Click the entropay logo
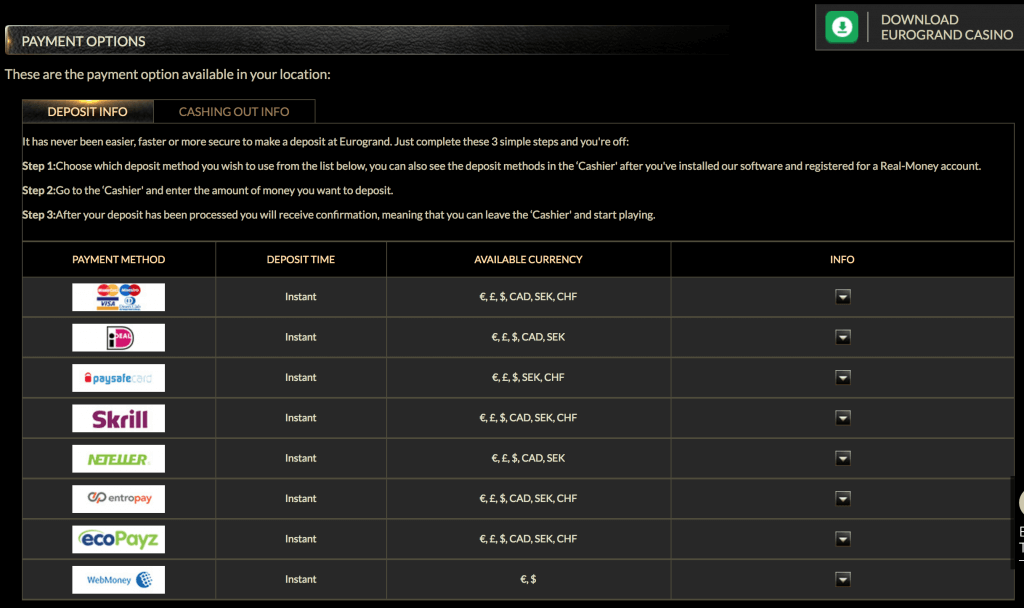The height and width of the screenshot is (608, 1024). (x=118, y=498)
